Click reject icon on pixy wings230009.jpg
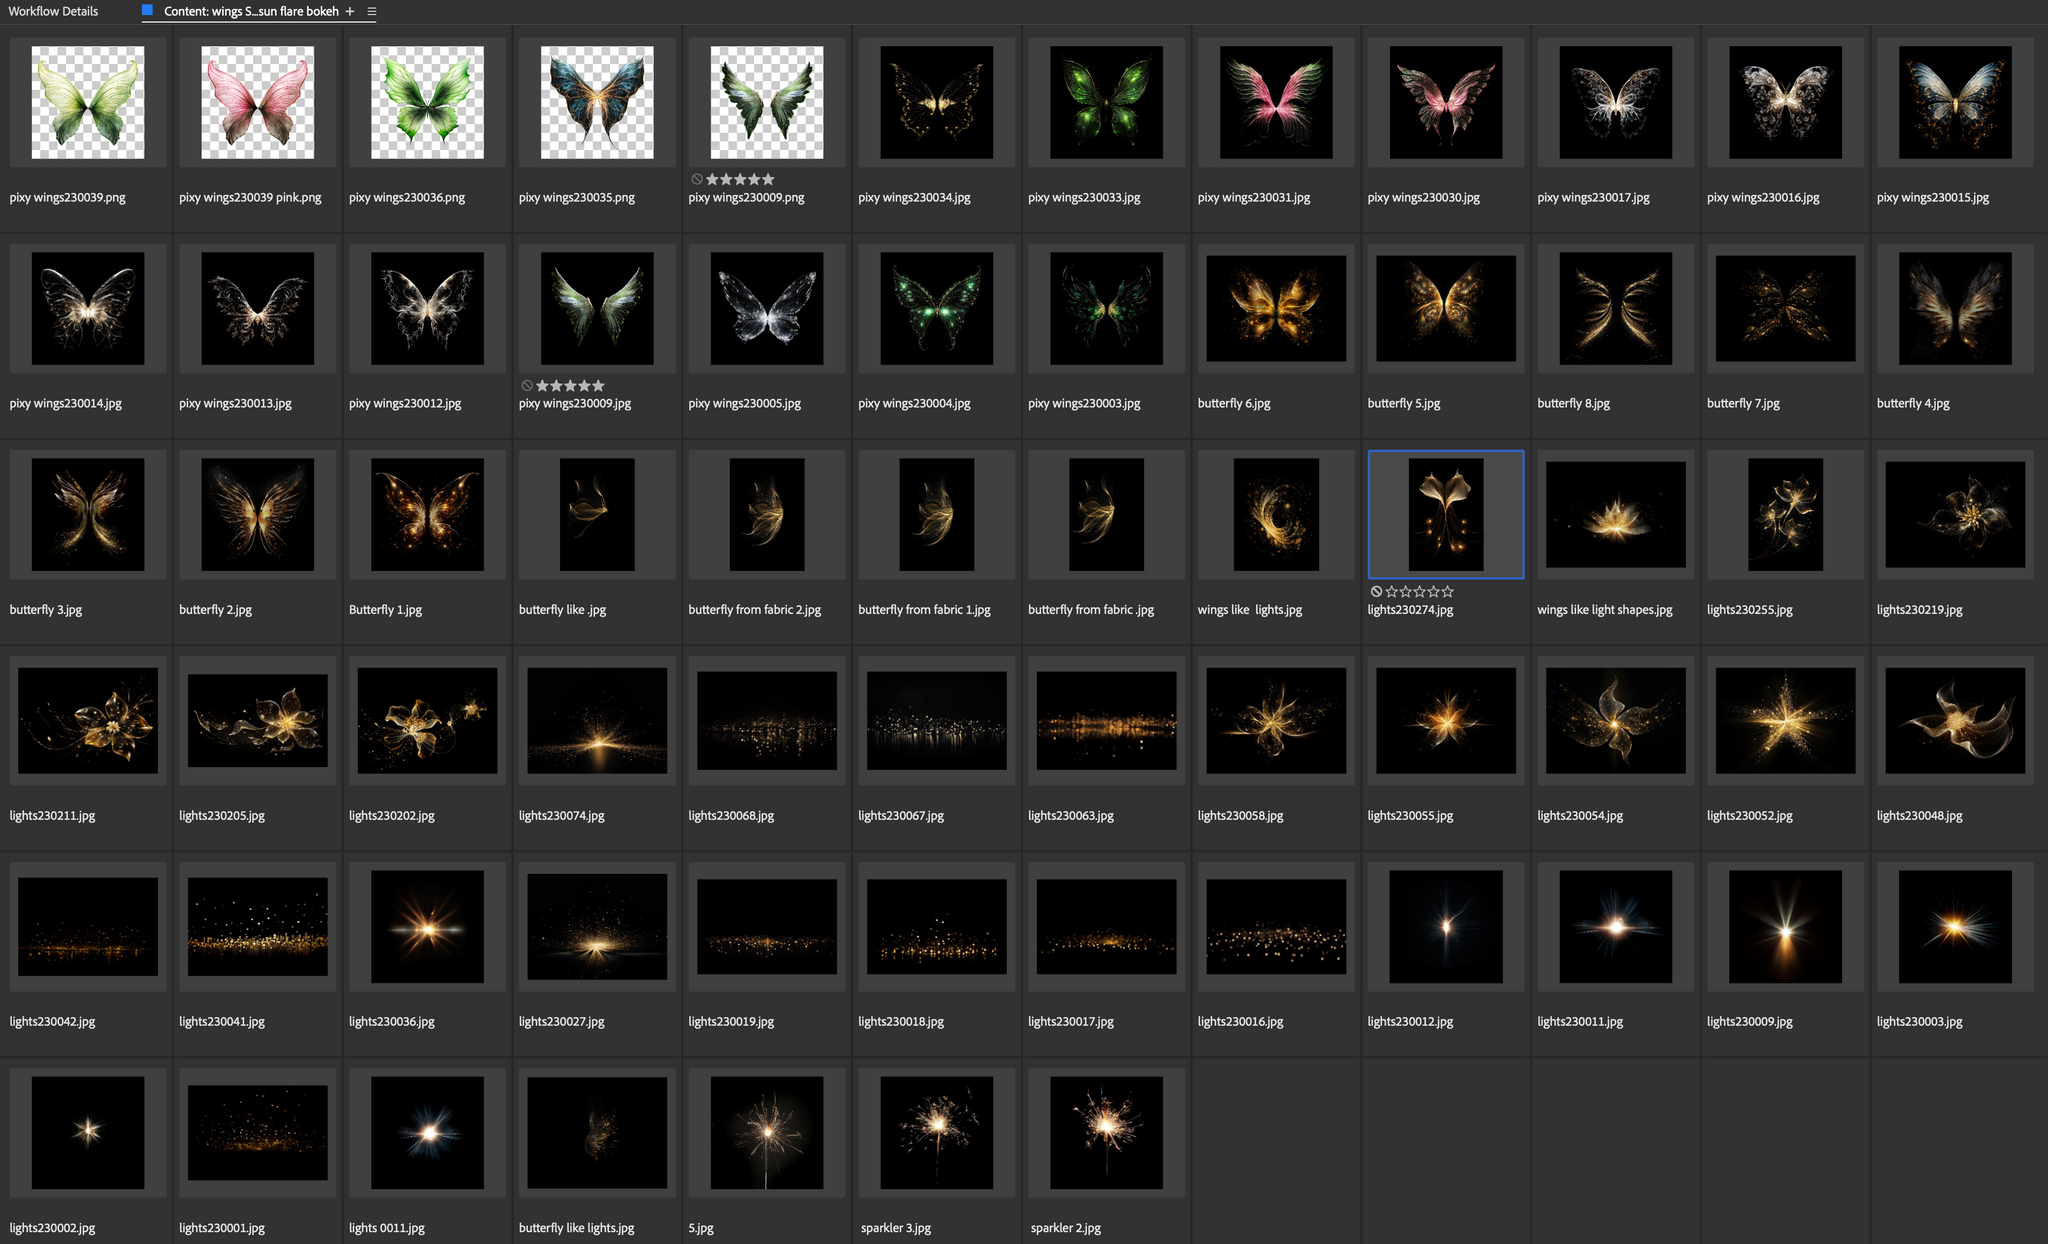The image size is (2048, 1244). coord(527,386)
